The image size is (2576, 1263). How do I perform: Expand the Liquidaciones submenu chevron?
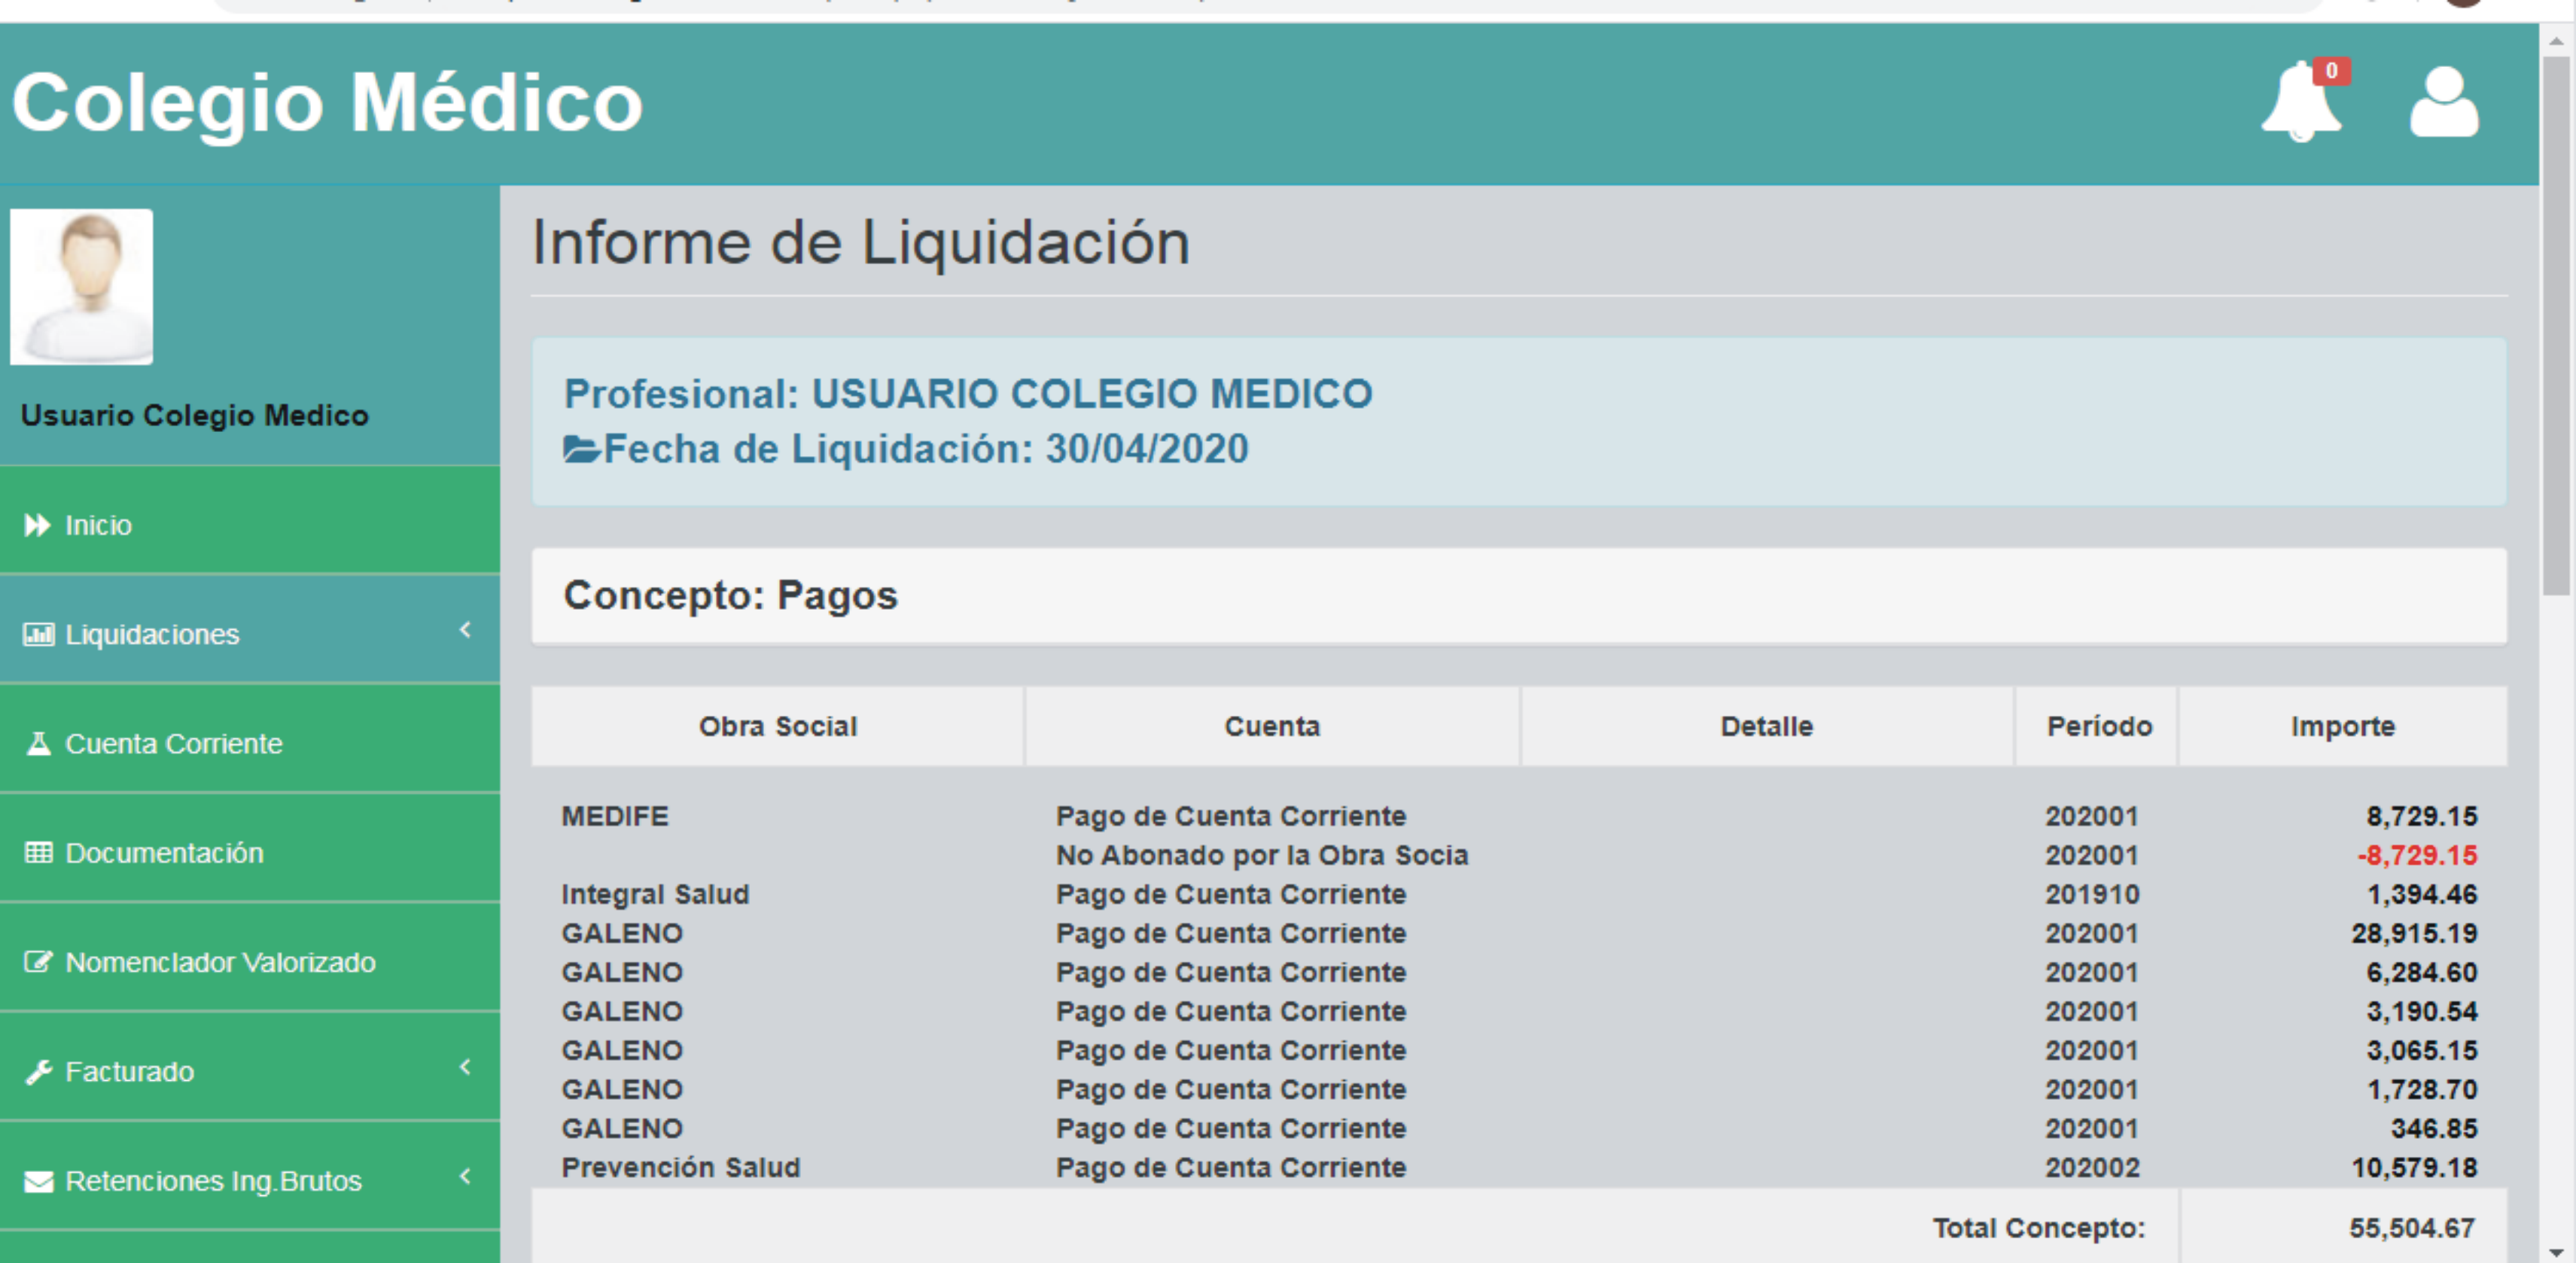pos(465,629)
